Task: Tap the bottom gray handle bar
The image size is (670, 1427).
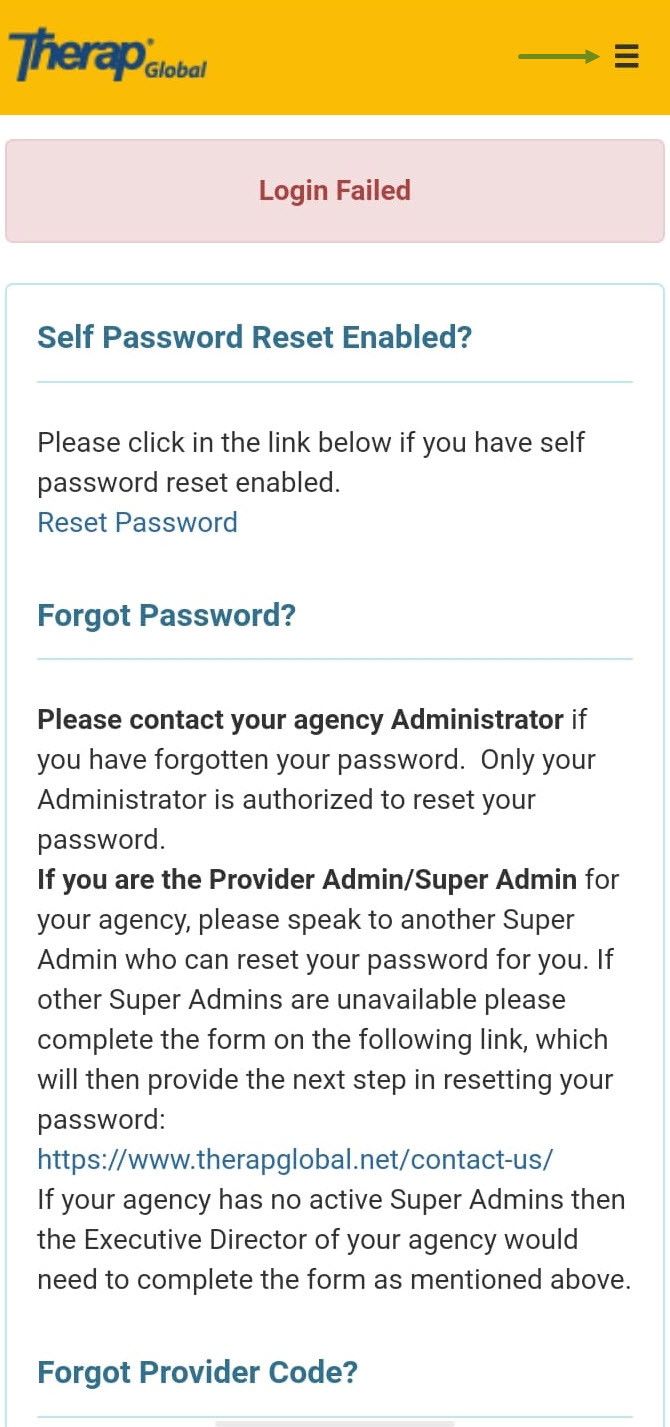Action: [335, 1423]
